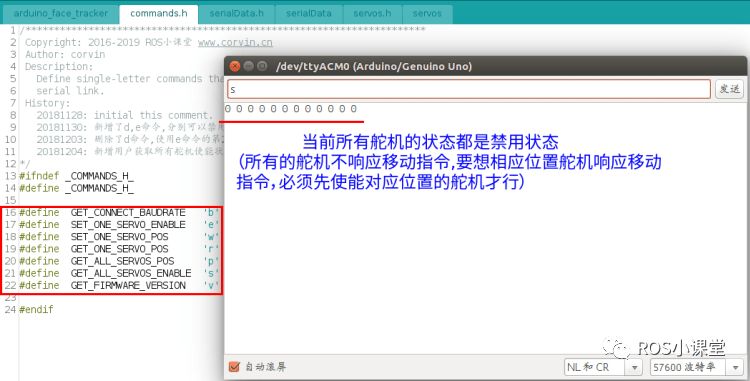Select the commands.h tab

click(159, 13)
